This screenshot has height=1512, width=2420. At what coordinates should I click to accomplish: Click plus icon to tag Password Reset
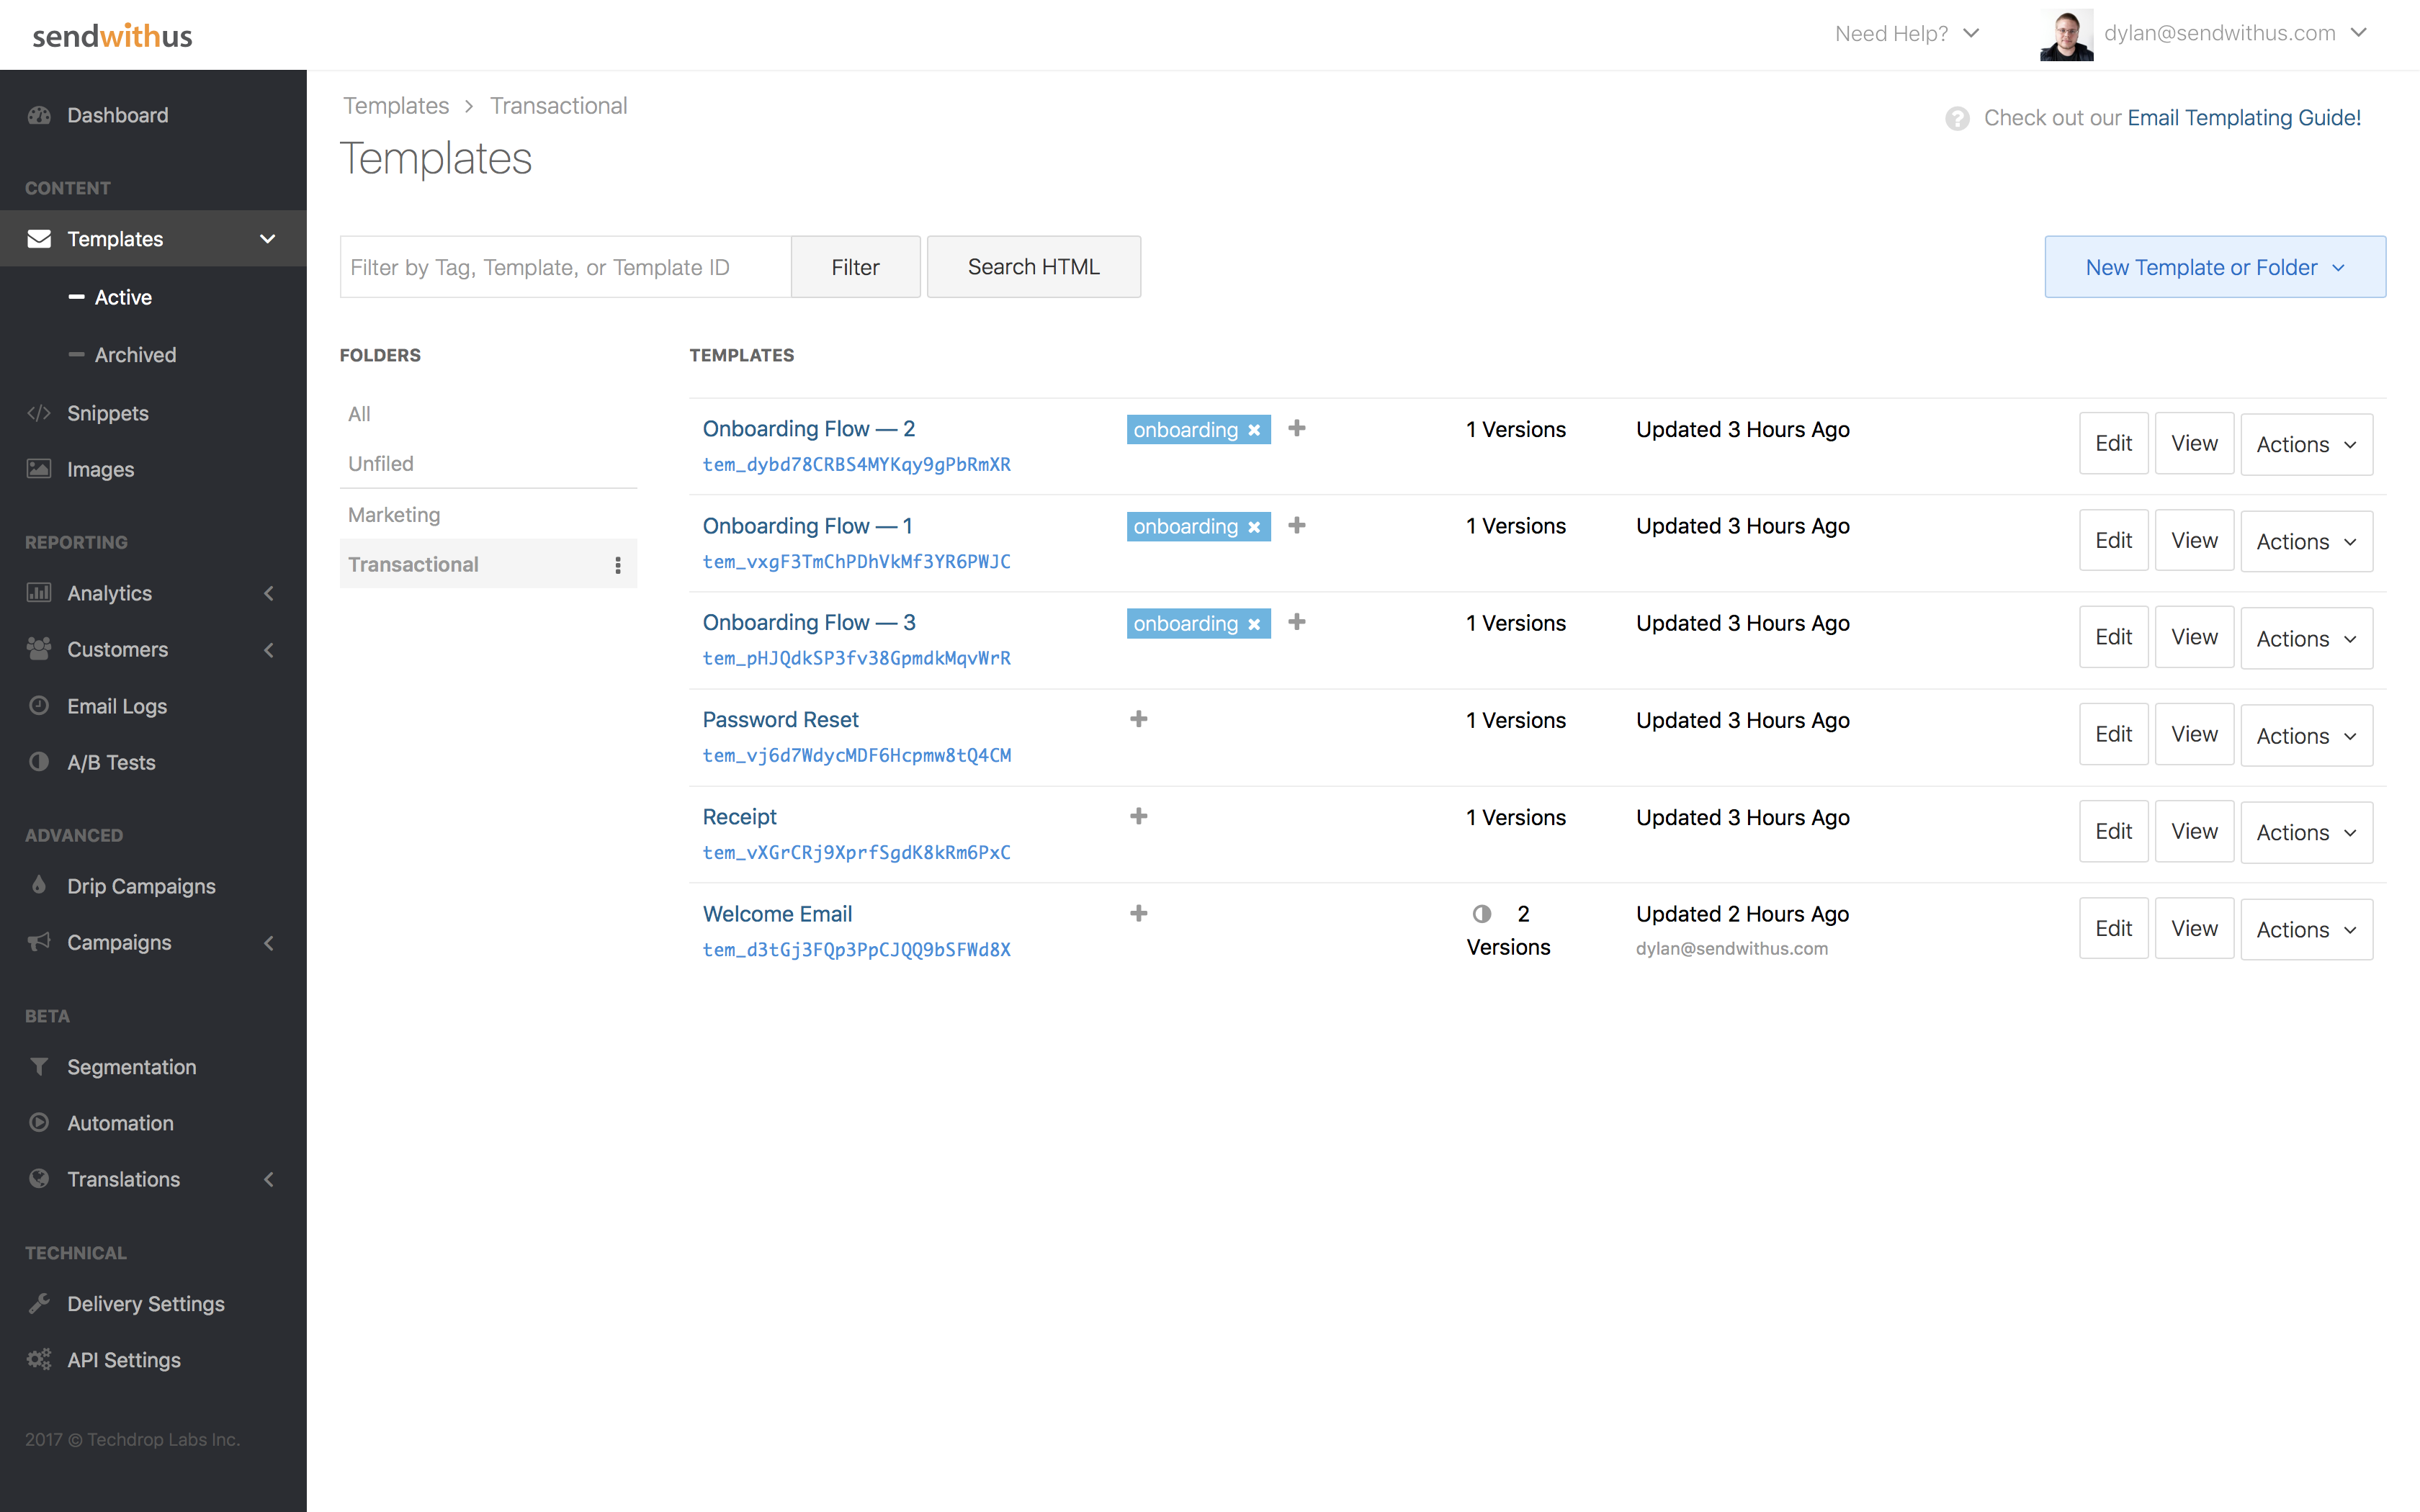coord(1138,719)
